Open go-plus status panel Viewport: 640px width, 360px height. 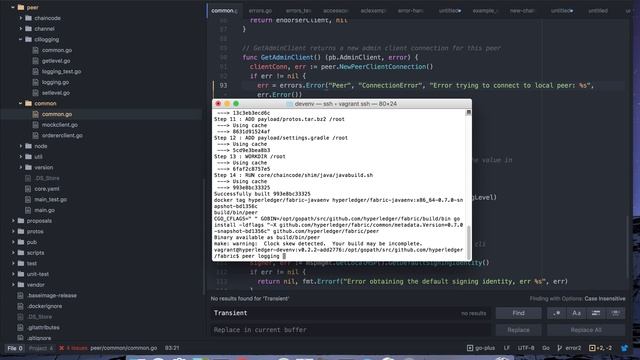[481, 348]
